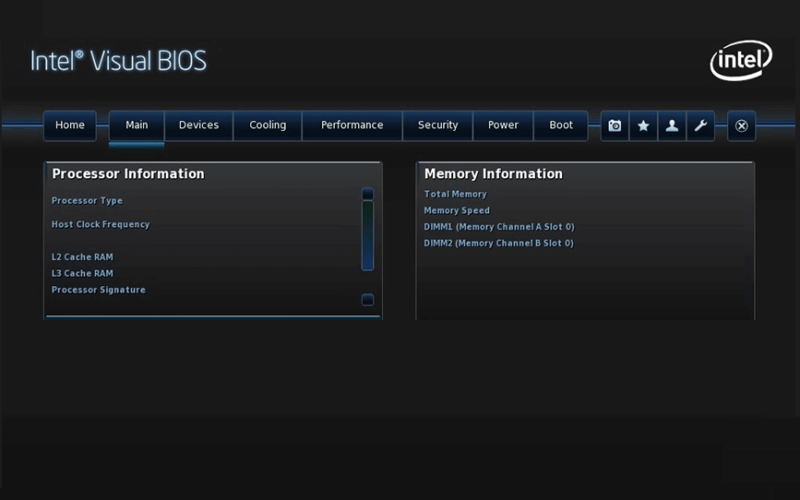This screenshot has height=500, width=800.
Task: Go to the Home tab
Action: [70, 126]
